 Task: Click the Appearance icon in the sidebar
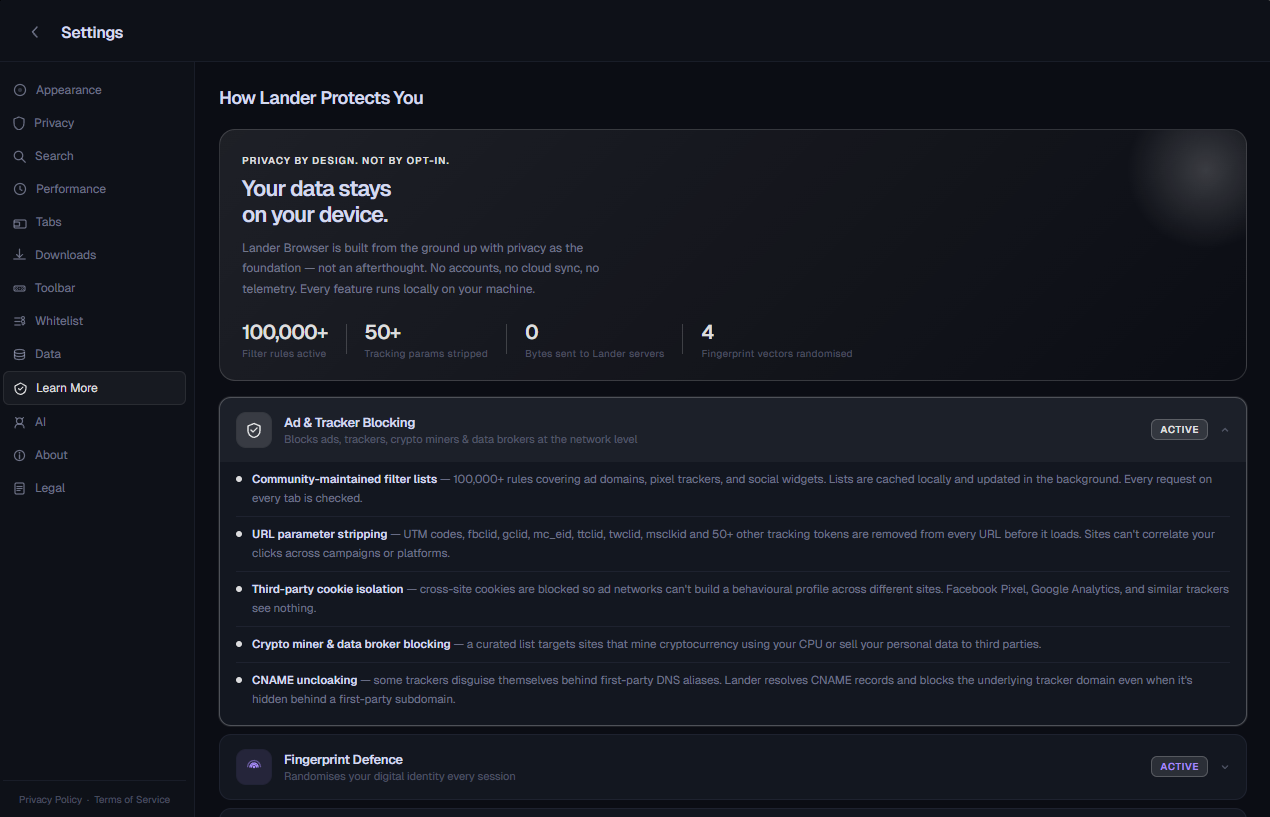[x=20, y=90]
